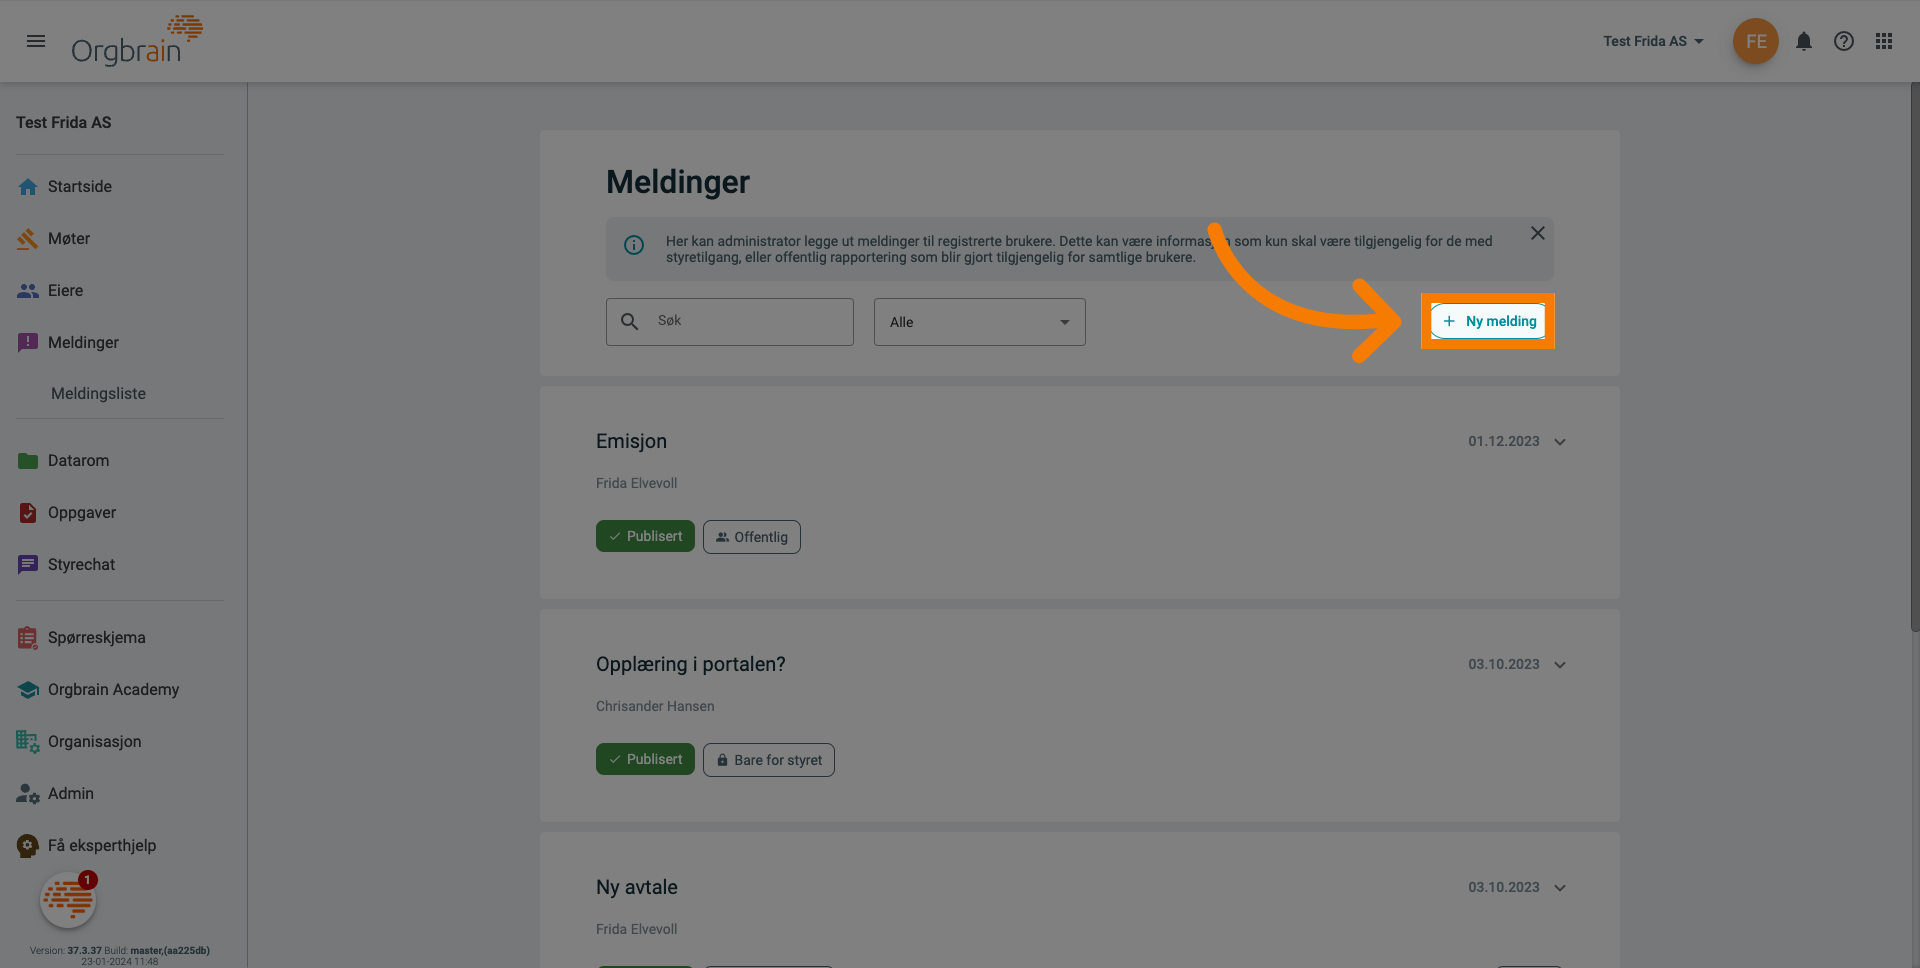Open the notifications bell
Image resolution: width=1920 pixels, height=968 pixels.
pos(1803,41)
